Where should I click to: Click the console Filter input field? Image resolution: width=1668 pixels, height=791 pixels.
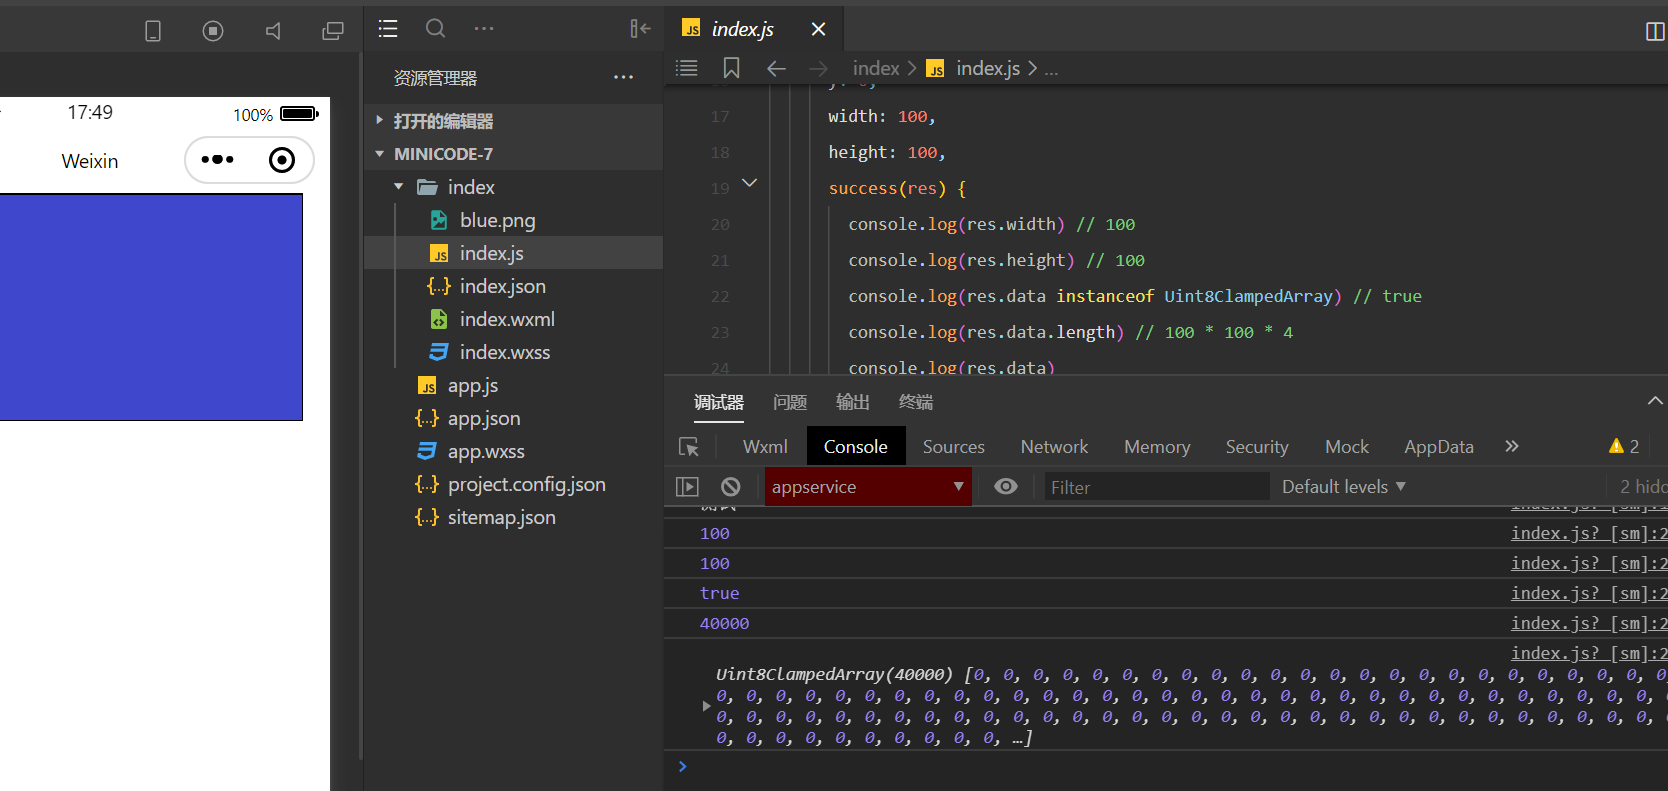click(1155, 487)
